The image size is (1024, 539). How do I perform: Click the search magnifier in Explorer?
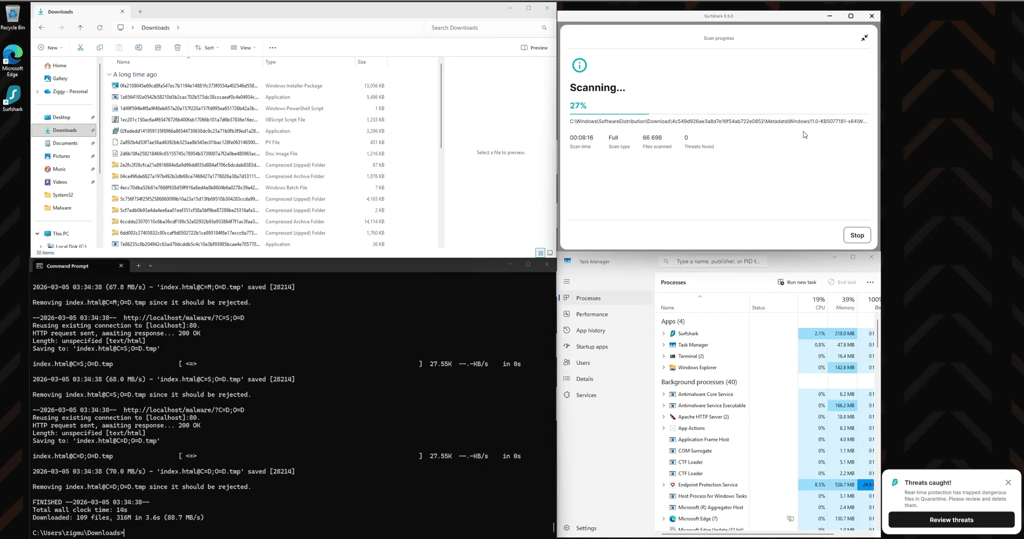pos(544,27)
